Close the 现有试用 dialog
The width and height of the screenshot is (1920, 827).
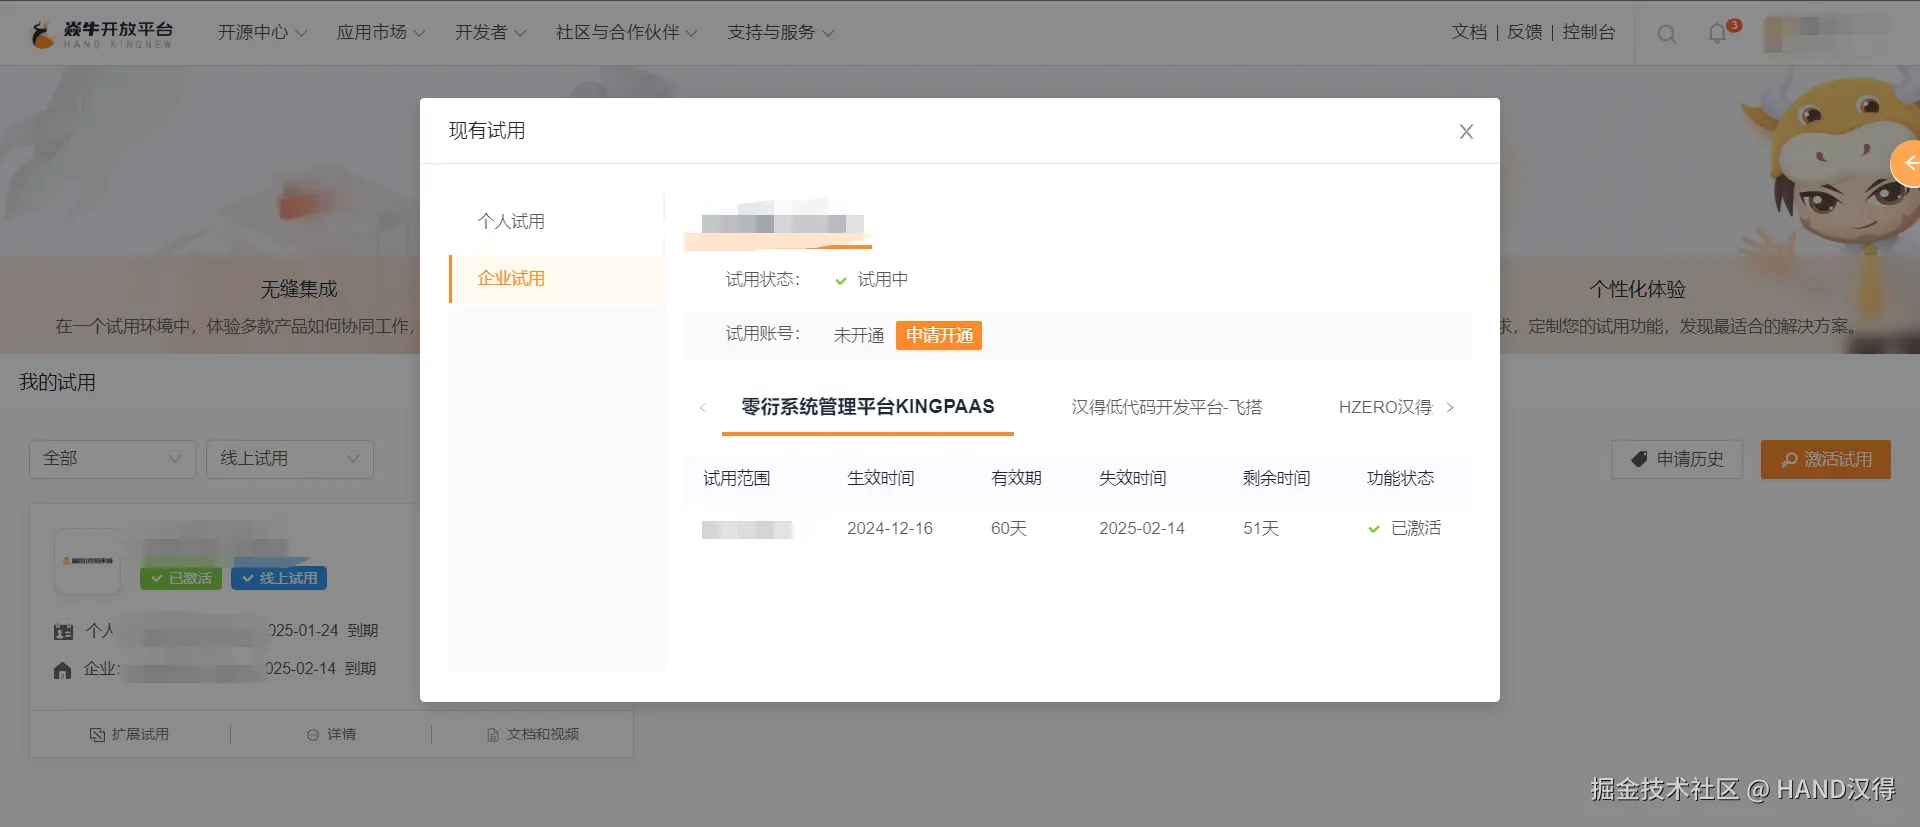click(1466, 131)
